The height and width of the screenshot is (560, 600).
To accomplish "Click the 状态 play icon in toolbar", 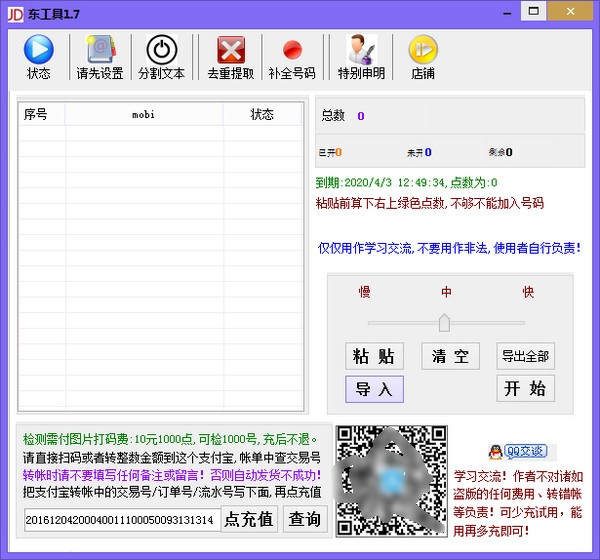I will point(39,50).
